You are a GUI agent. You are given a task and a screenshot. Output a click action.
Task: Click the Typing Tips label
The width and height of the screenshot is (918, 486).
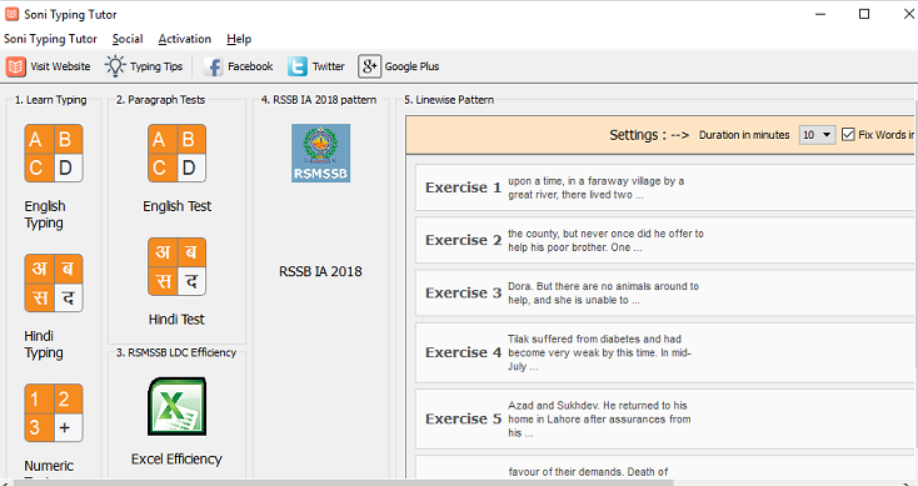pyautogui.click(x=156, y=67)
